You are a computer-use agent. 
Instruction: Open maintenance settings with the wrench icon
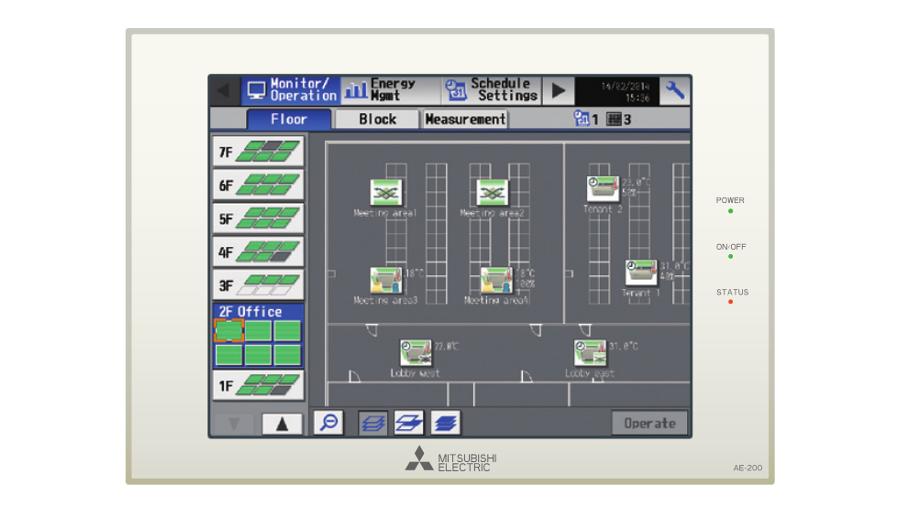click(676, 90)
